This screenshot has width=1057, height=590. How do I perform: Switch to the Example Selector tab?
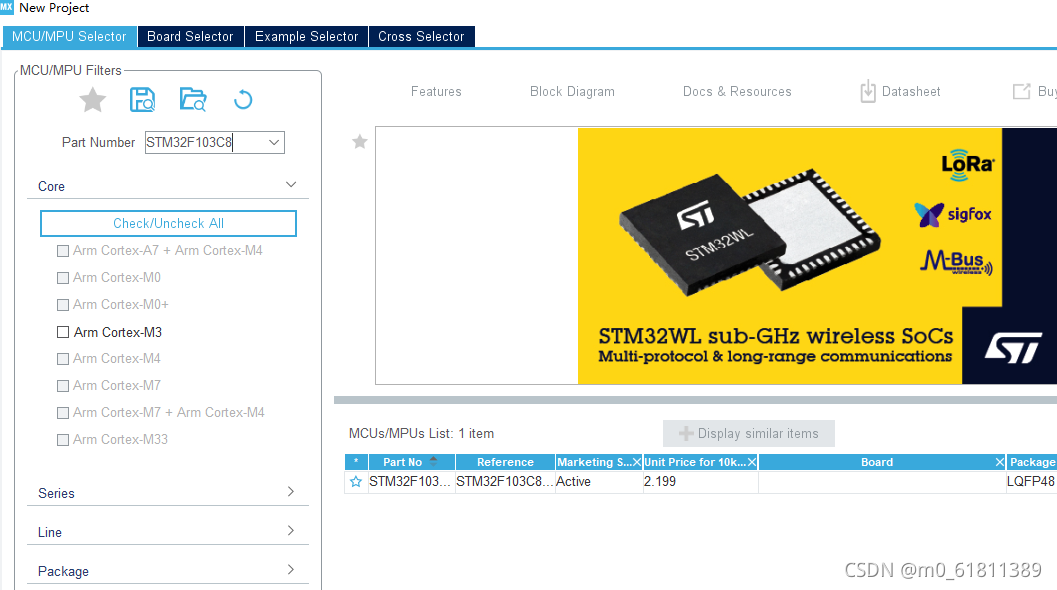pos(307,36)
